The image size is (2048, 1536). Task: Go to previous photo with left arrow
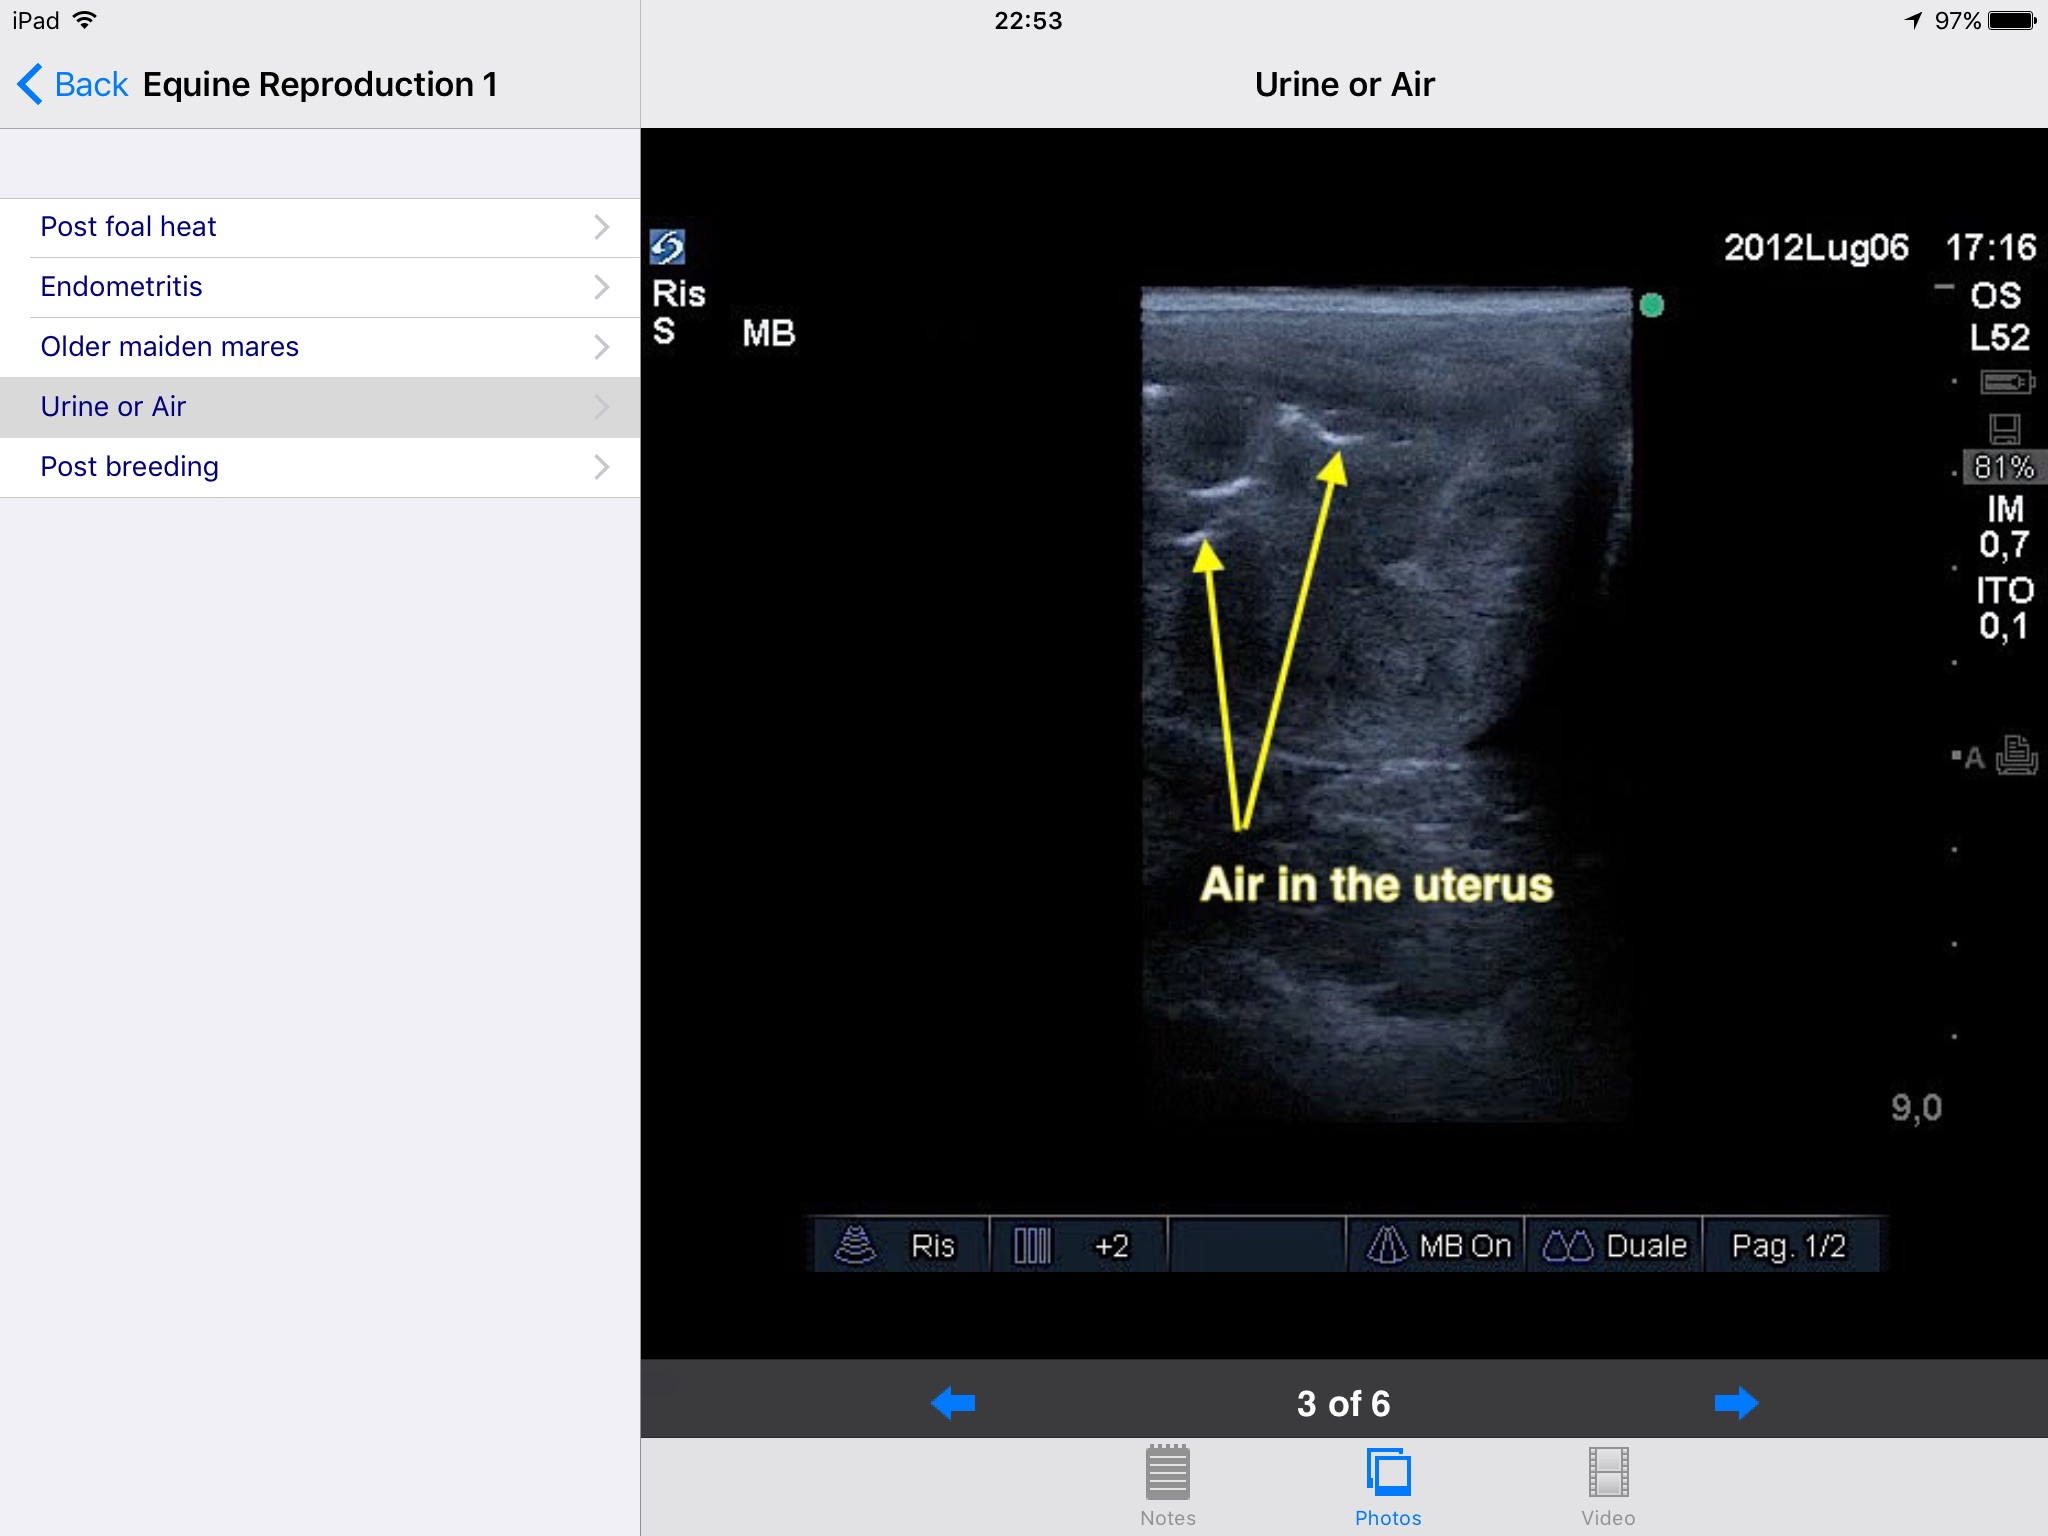click(x=953, y=1403)
